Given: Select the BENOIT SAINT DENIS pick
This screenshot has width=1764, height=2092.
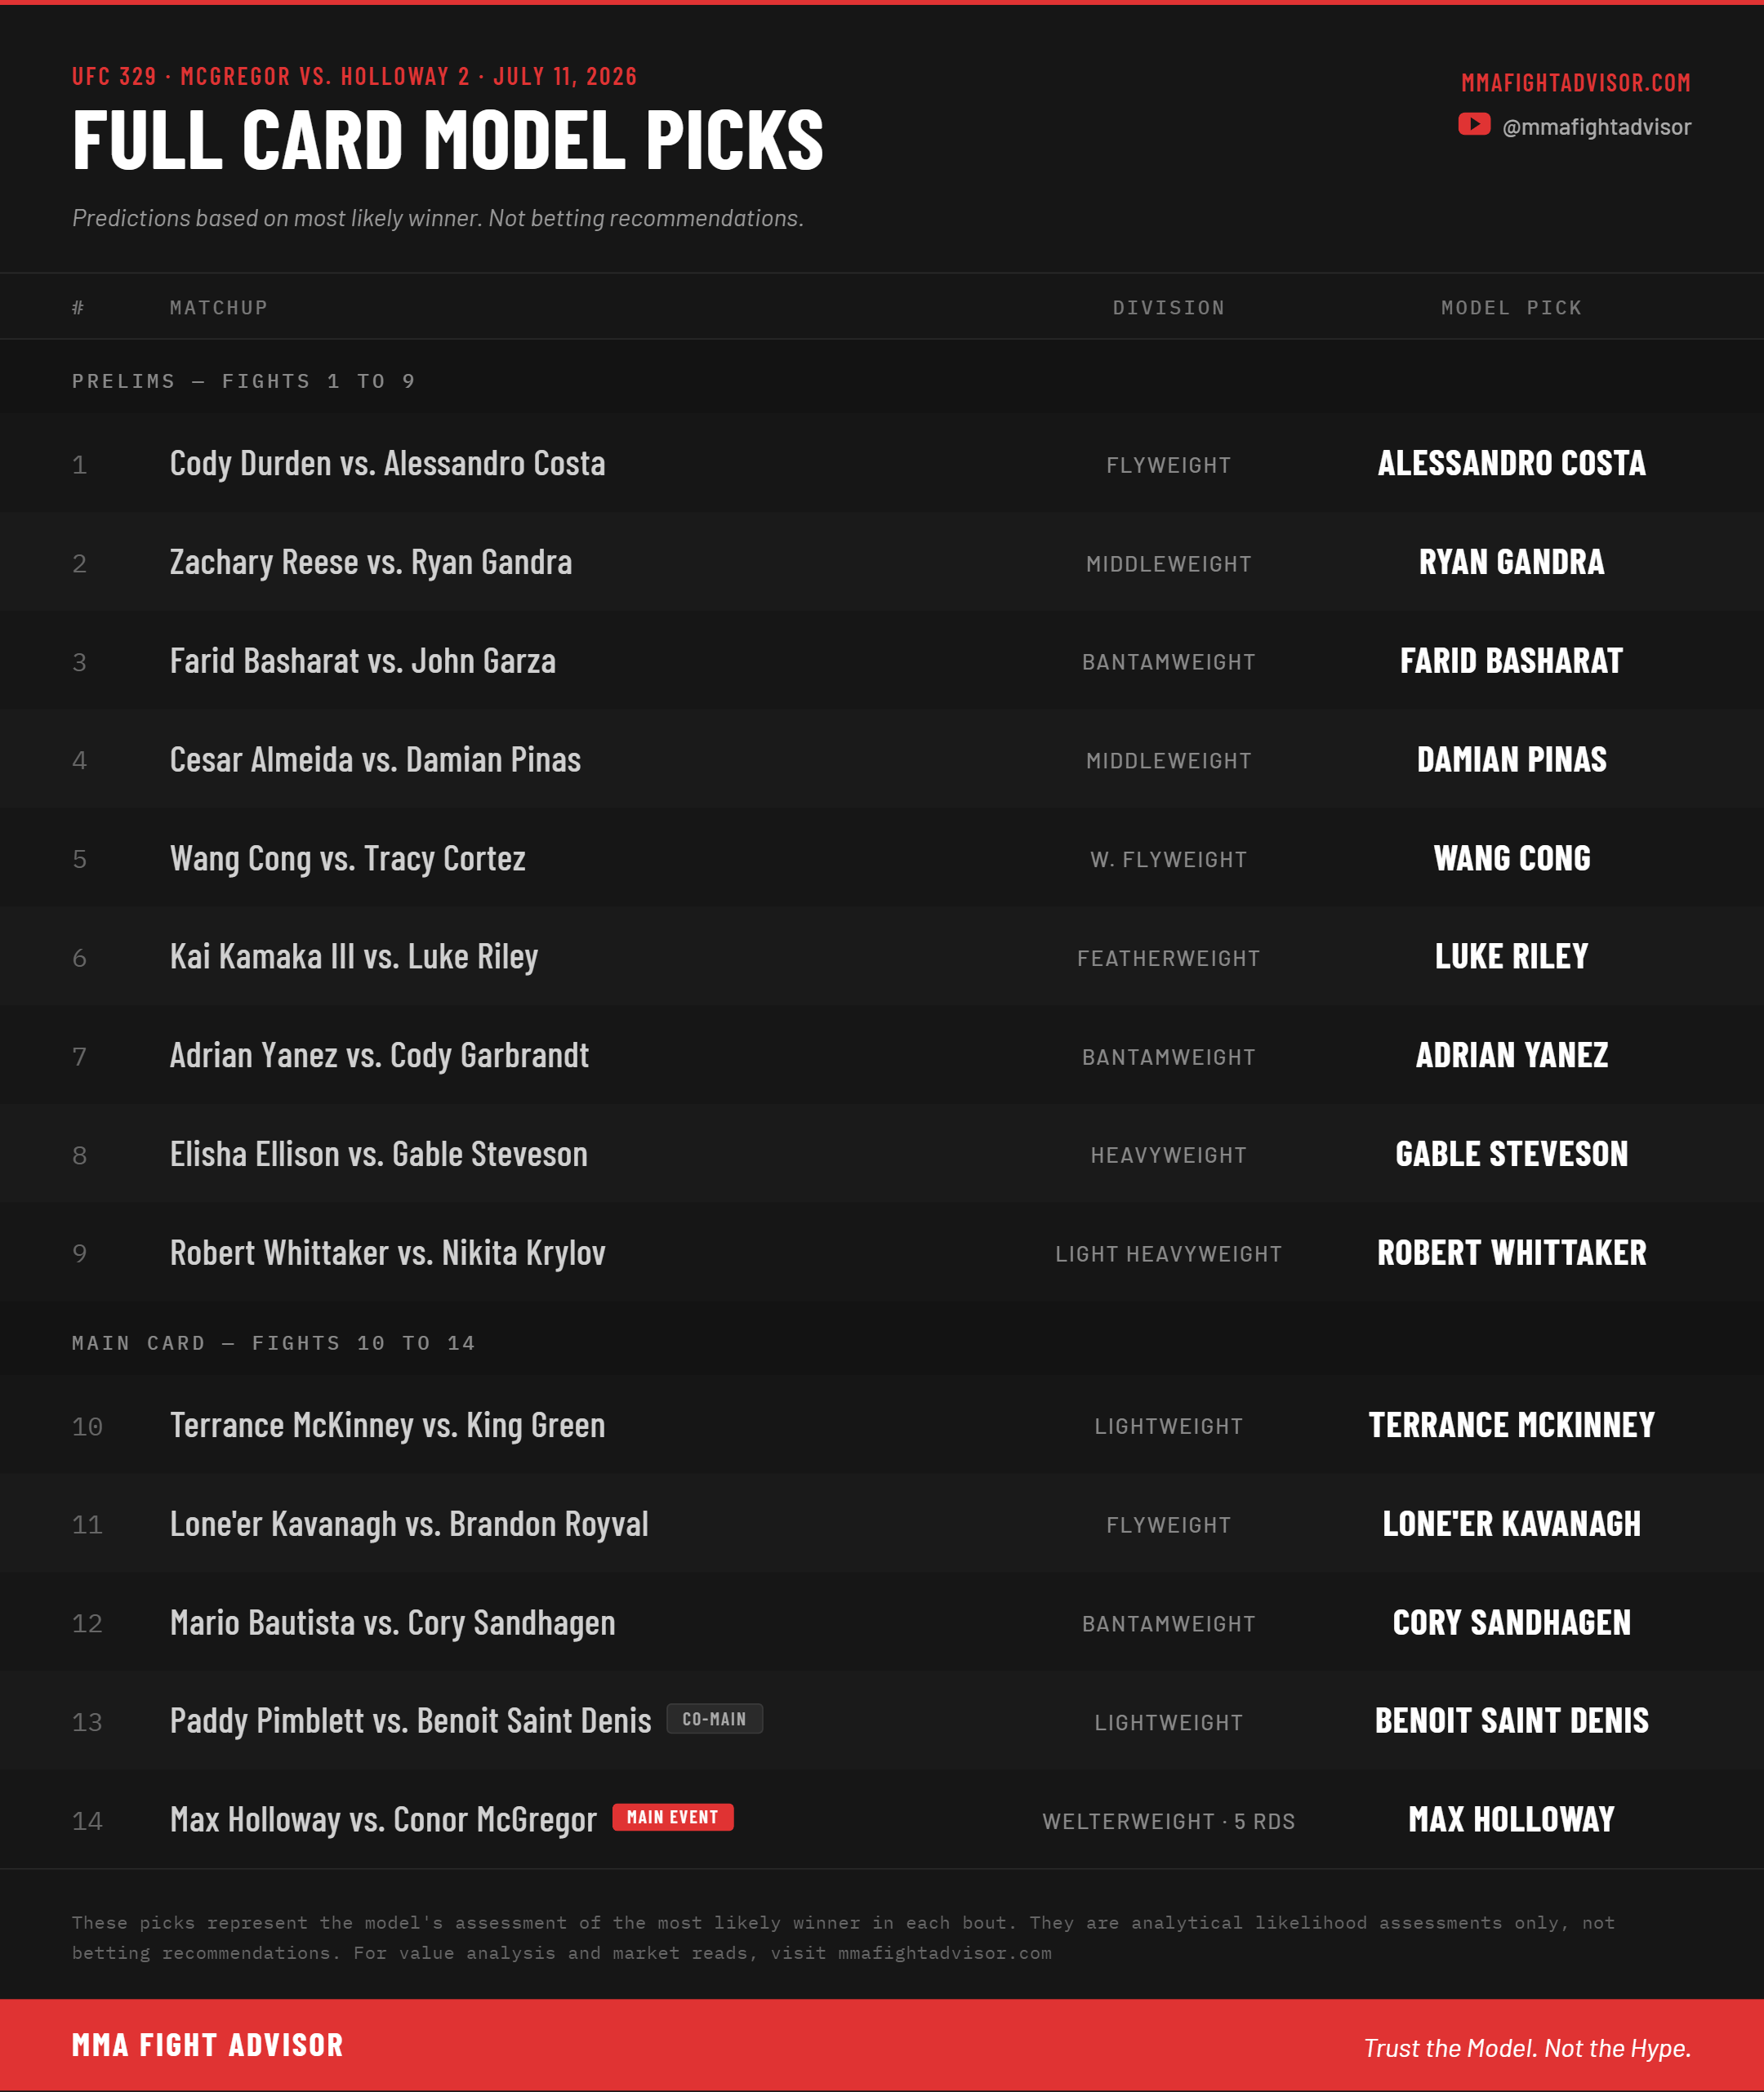Looking at the screenshot, I should point(1511,1720).
